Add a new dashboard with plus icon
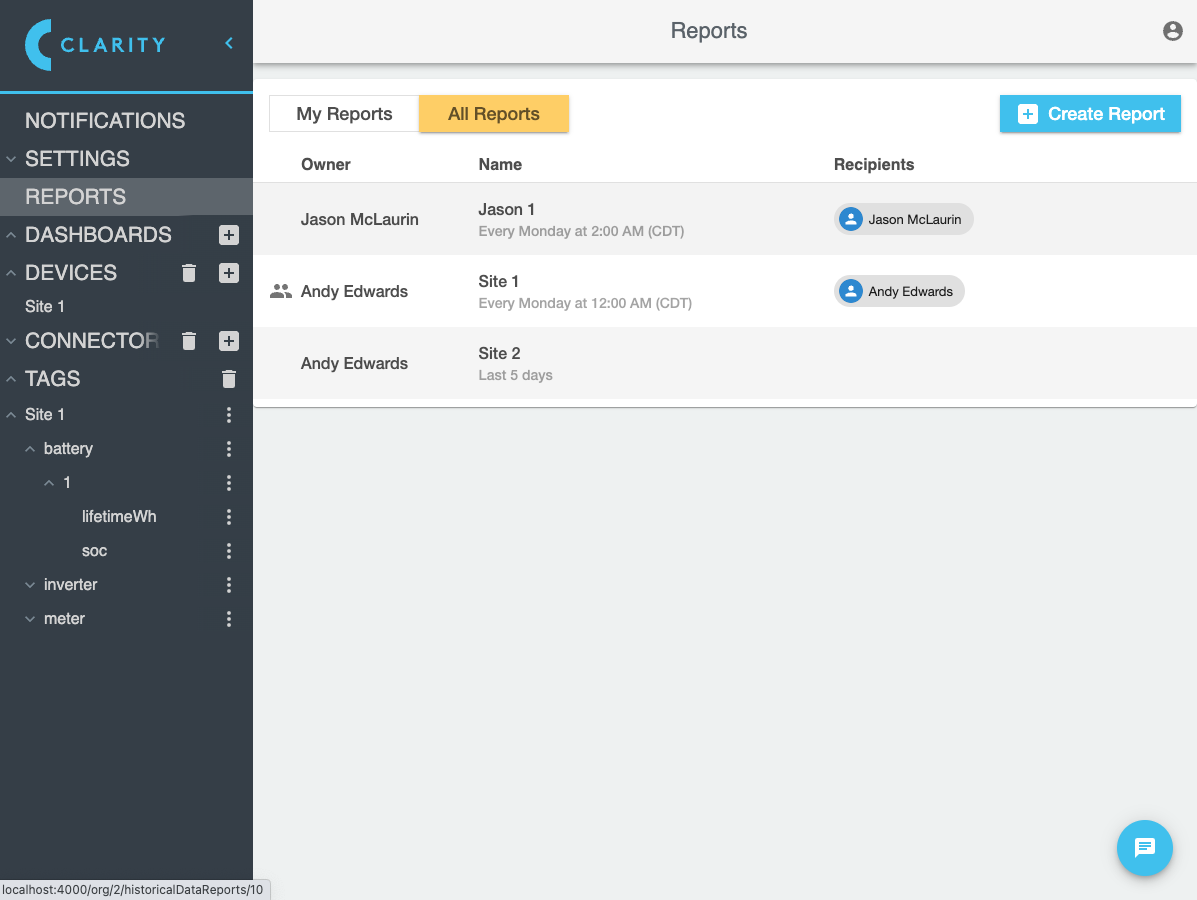This screenshot has height=900, width=1197. click(x=229, y=235)
